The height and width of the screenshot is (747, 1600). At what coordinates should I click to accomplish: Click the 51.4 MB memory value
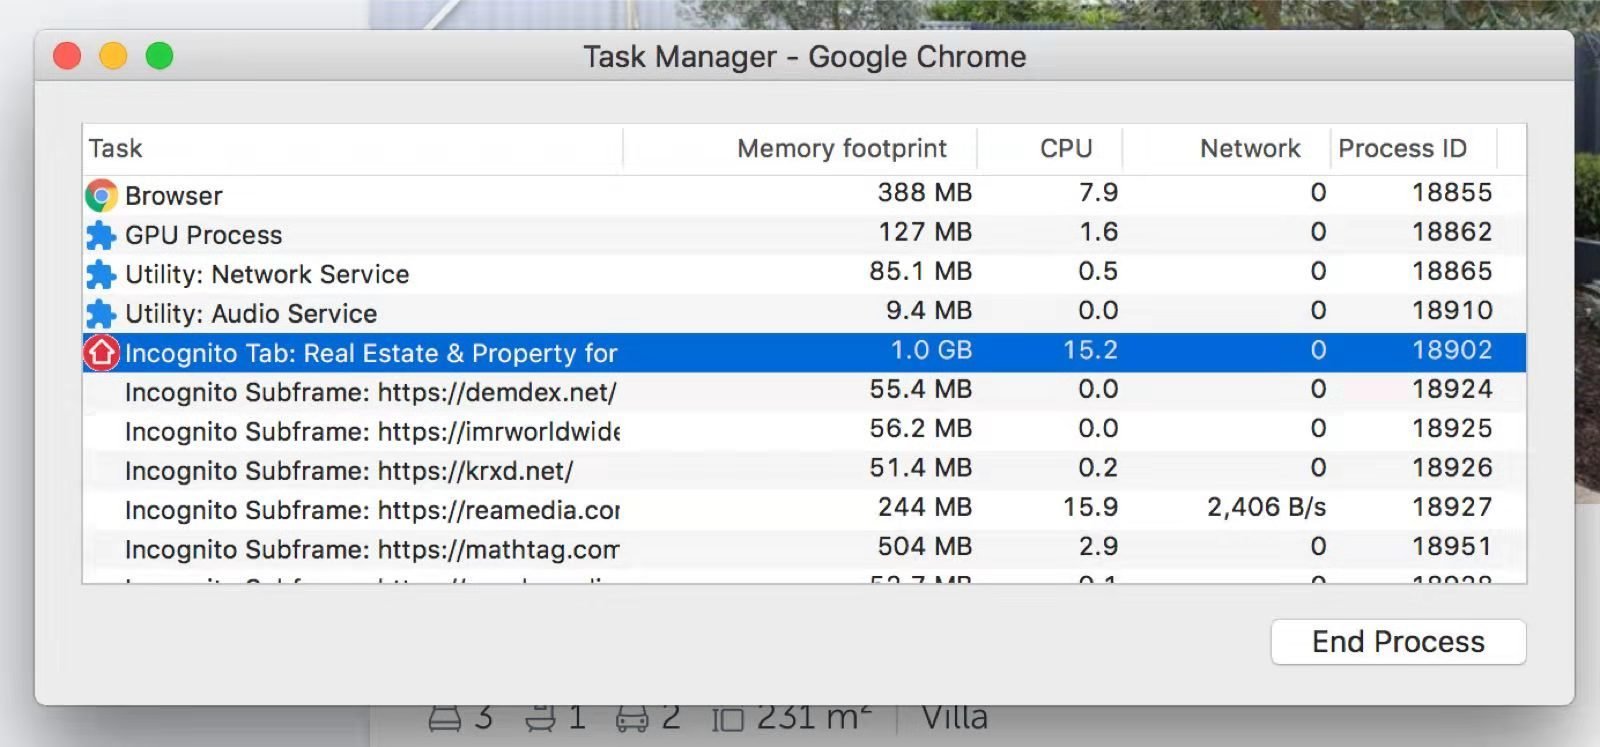click(x=920, y=467)
